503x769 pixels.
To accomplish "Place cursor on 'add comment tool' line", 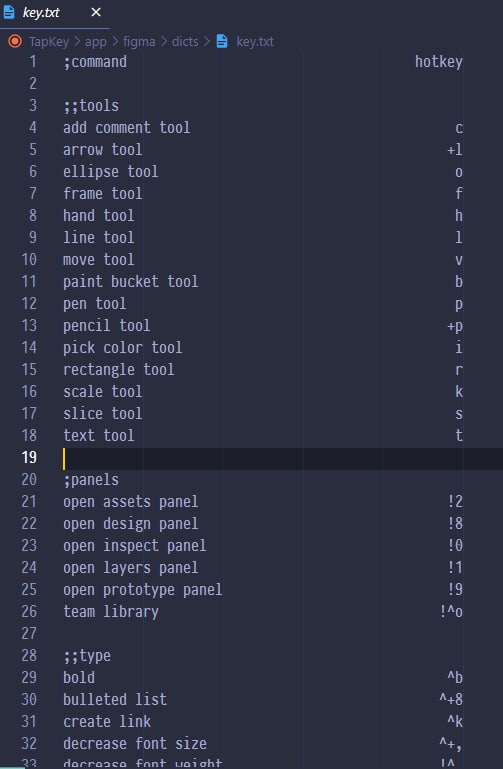I will [126, 128].
